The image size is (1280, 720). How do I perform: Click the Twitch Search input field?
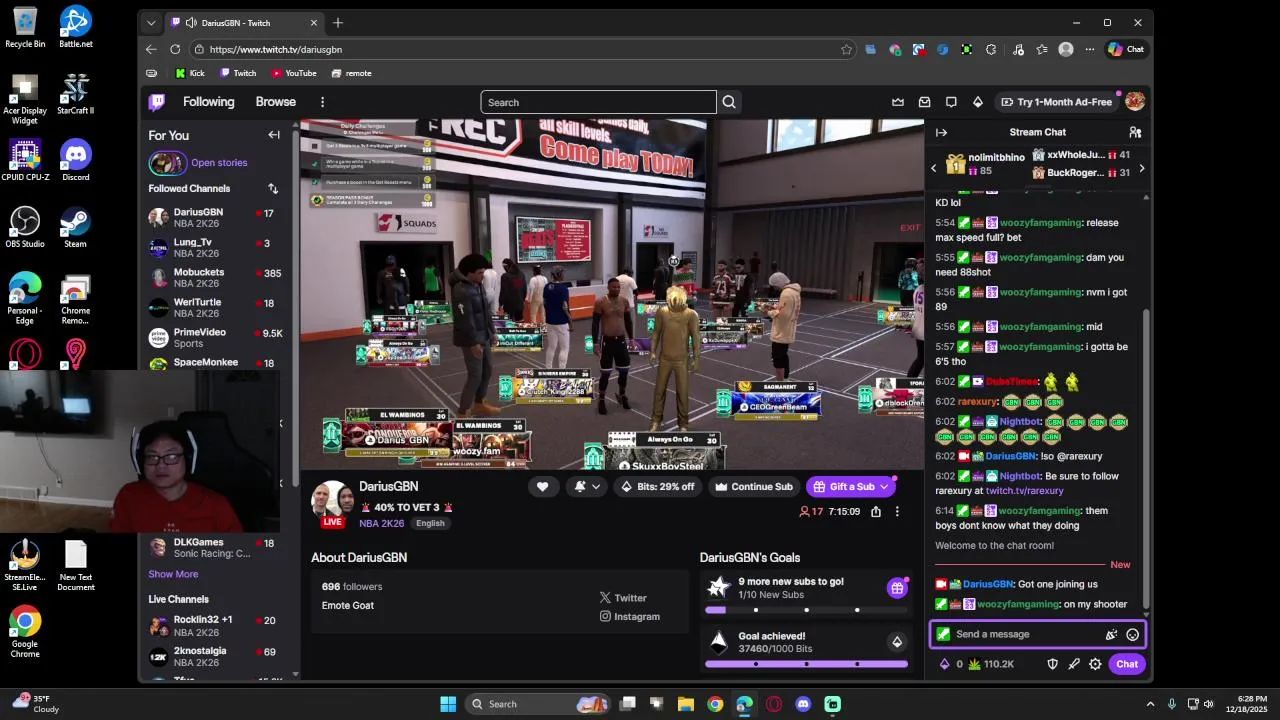[598, 102]
